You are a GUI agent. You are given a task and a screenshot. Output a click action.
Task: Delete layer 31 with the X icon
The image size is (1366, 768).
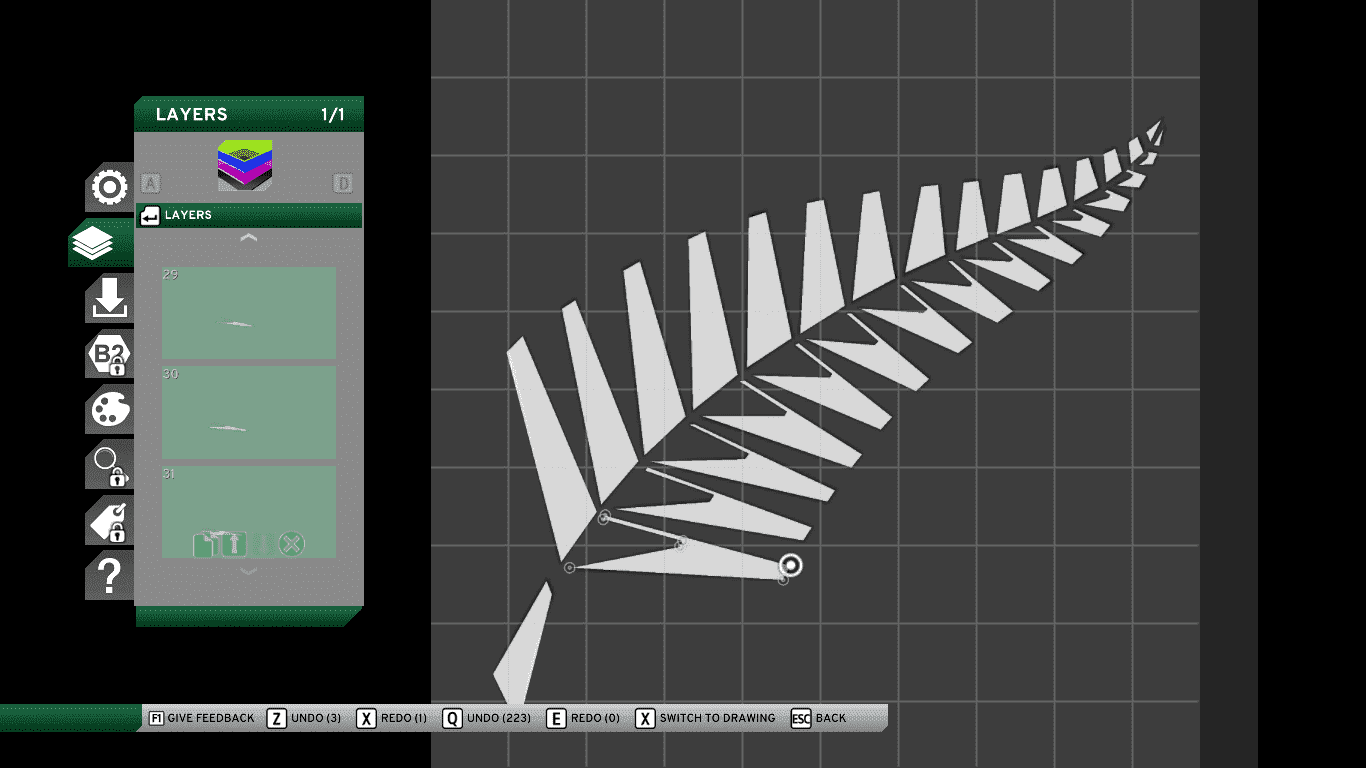(x=292, y=545)
